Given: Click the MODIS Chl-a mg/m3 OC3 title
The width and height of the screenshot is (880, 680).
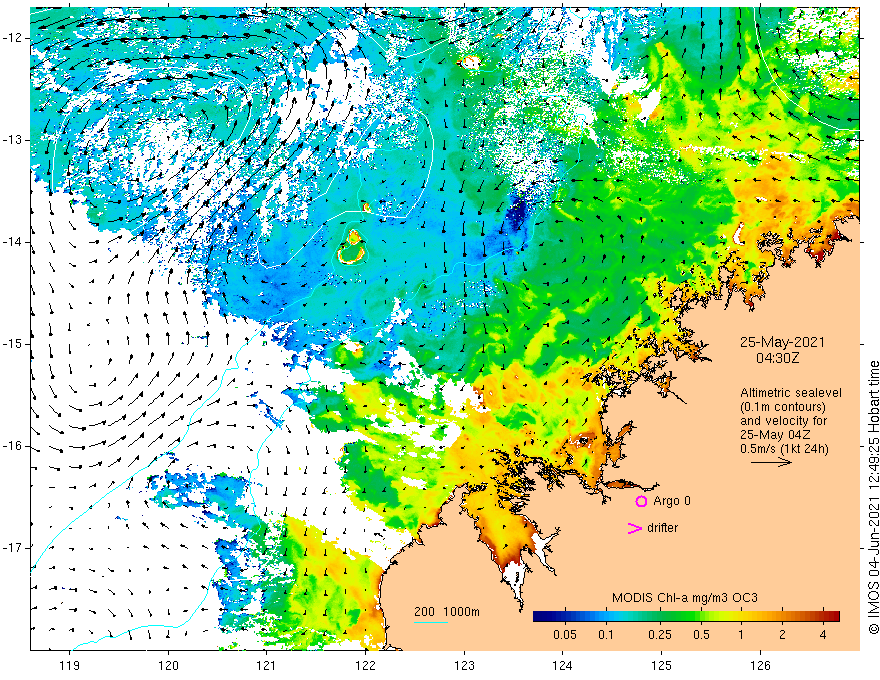Looking at the screenshot, I should (x=685, y=598).
